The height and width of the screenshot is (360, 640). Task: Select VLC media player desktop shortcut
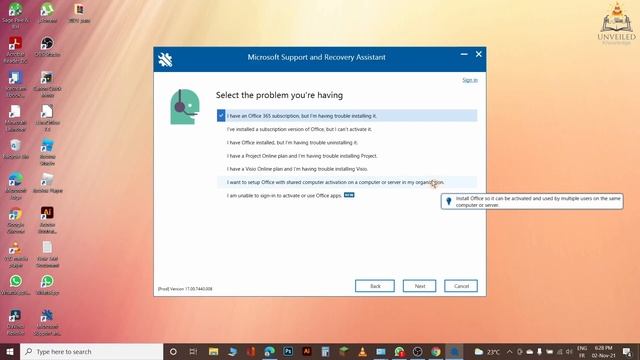coord(16,255)
